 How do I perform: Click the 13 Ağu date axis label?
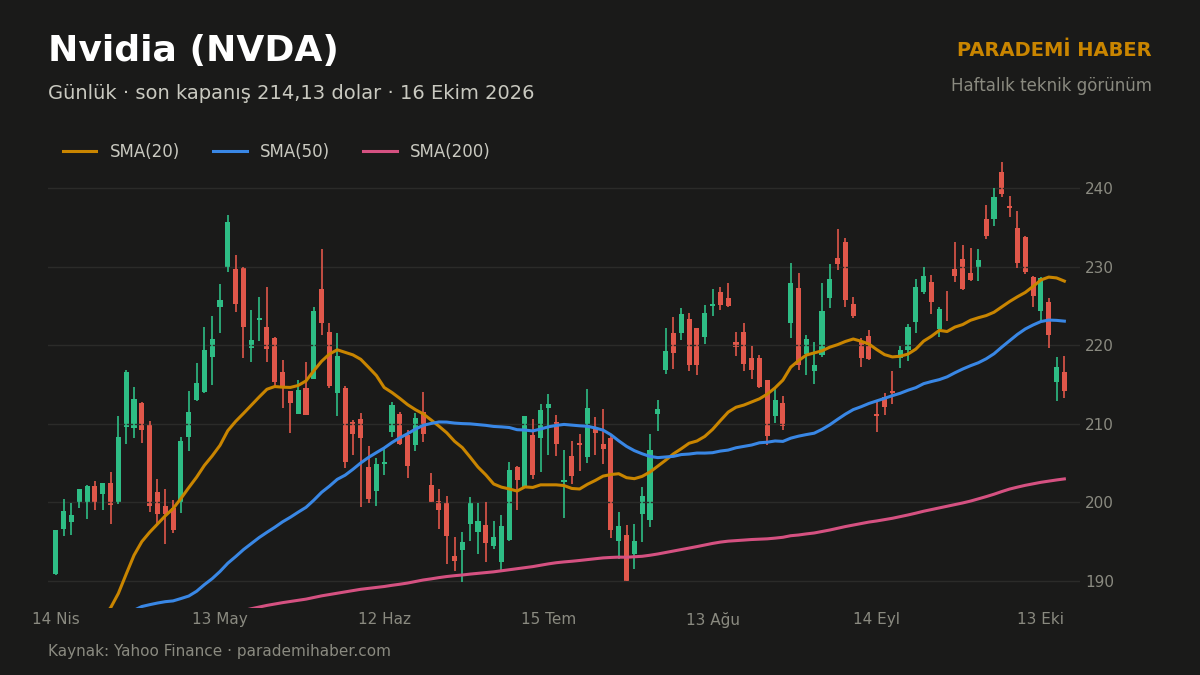point(713,620)
